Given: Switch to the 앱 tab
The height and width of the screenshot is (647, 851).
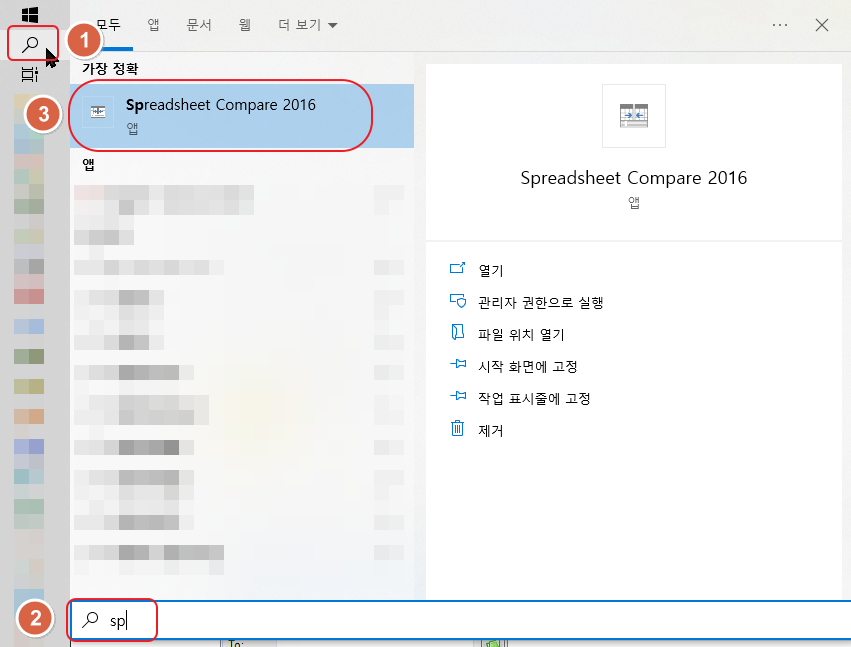Looking at the screenshot, I should tap(152, 24).
